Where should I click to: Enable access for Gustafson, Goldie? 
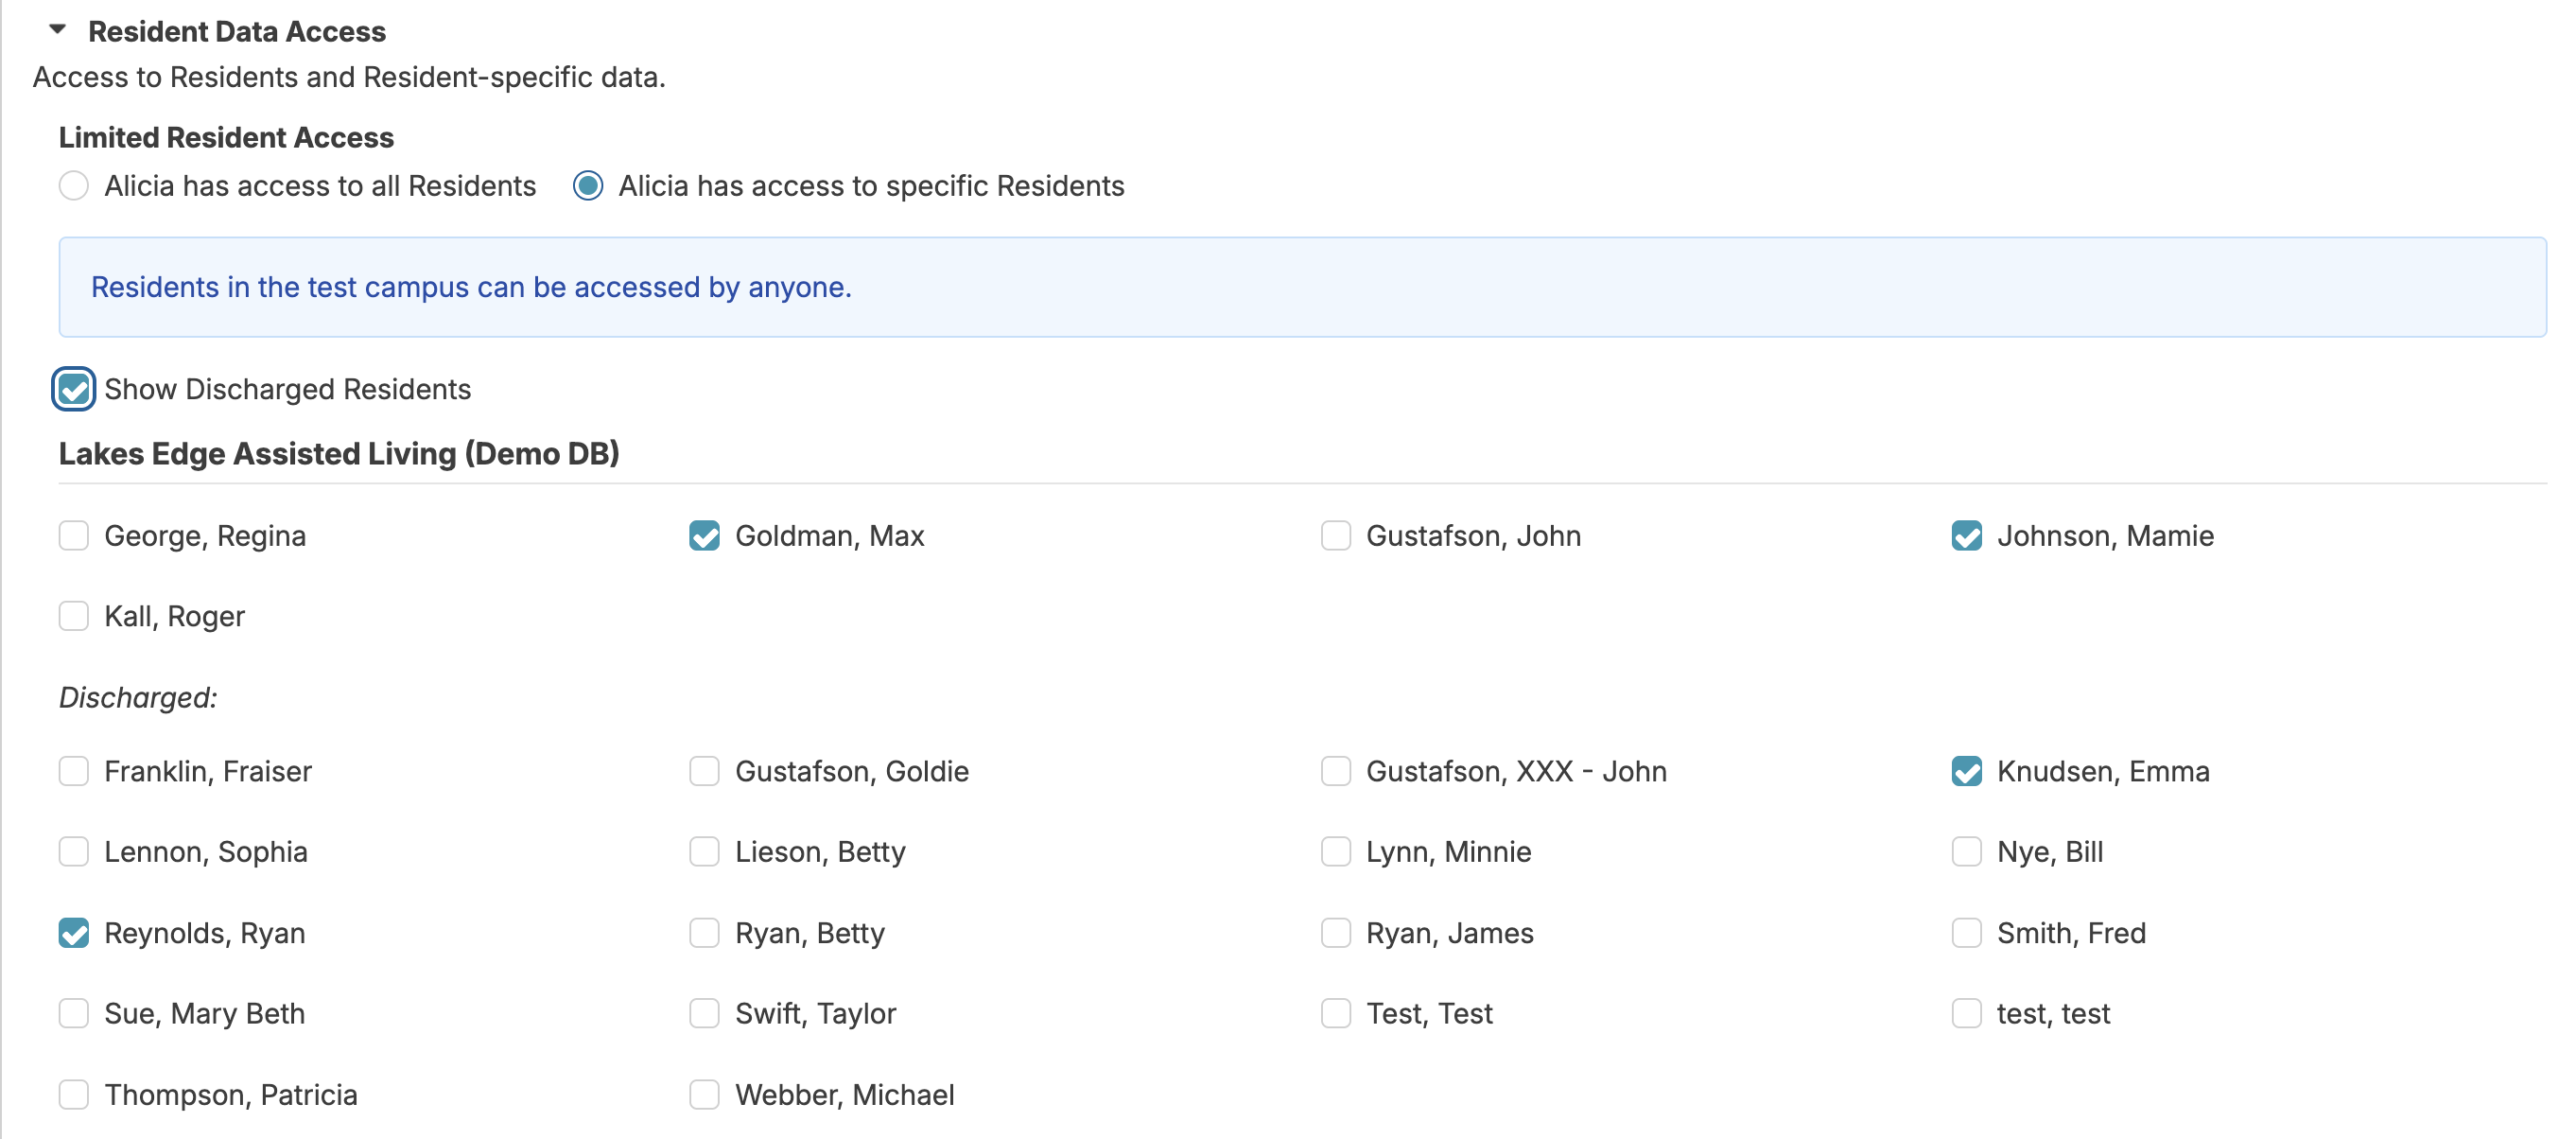[704, 771]
